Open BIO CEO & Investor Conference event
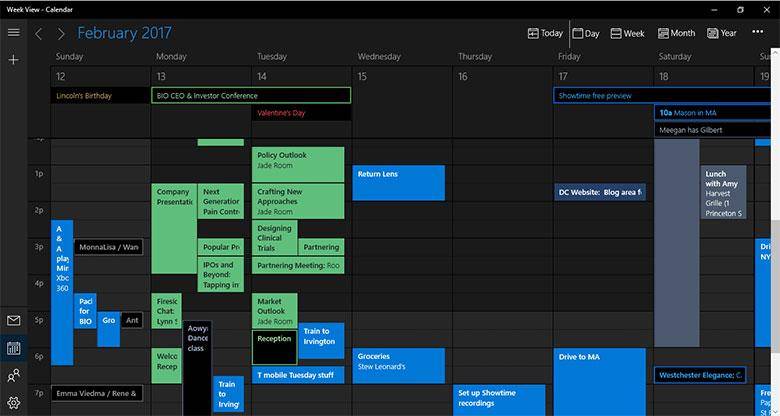 251,96
